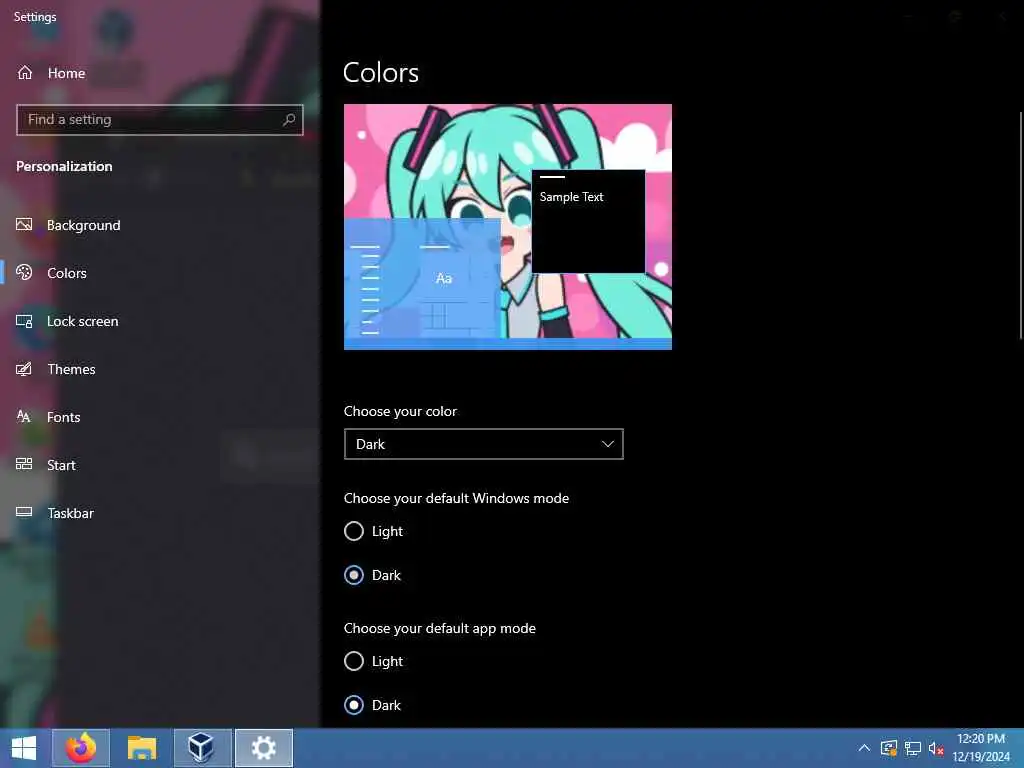Click the Start tiles icon
Screen dimensions: 1024x768
[x=24, y=464]
